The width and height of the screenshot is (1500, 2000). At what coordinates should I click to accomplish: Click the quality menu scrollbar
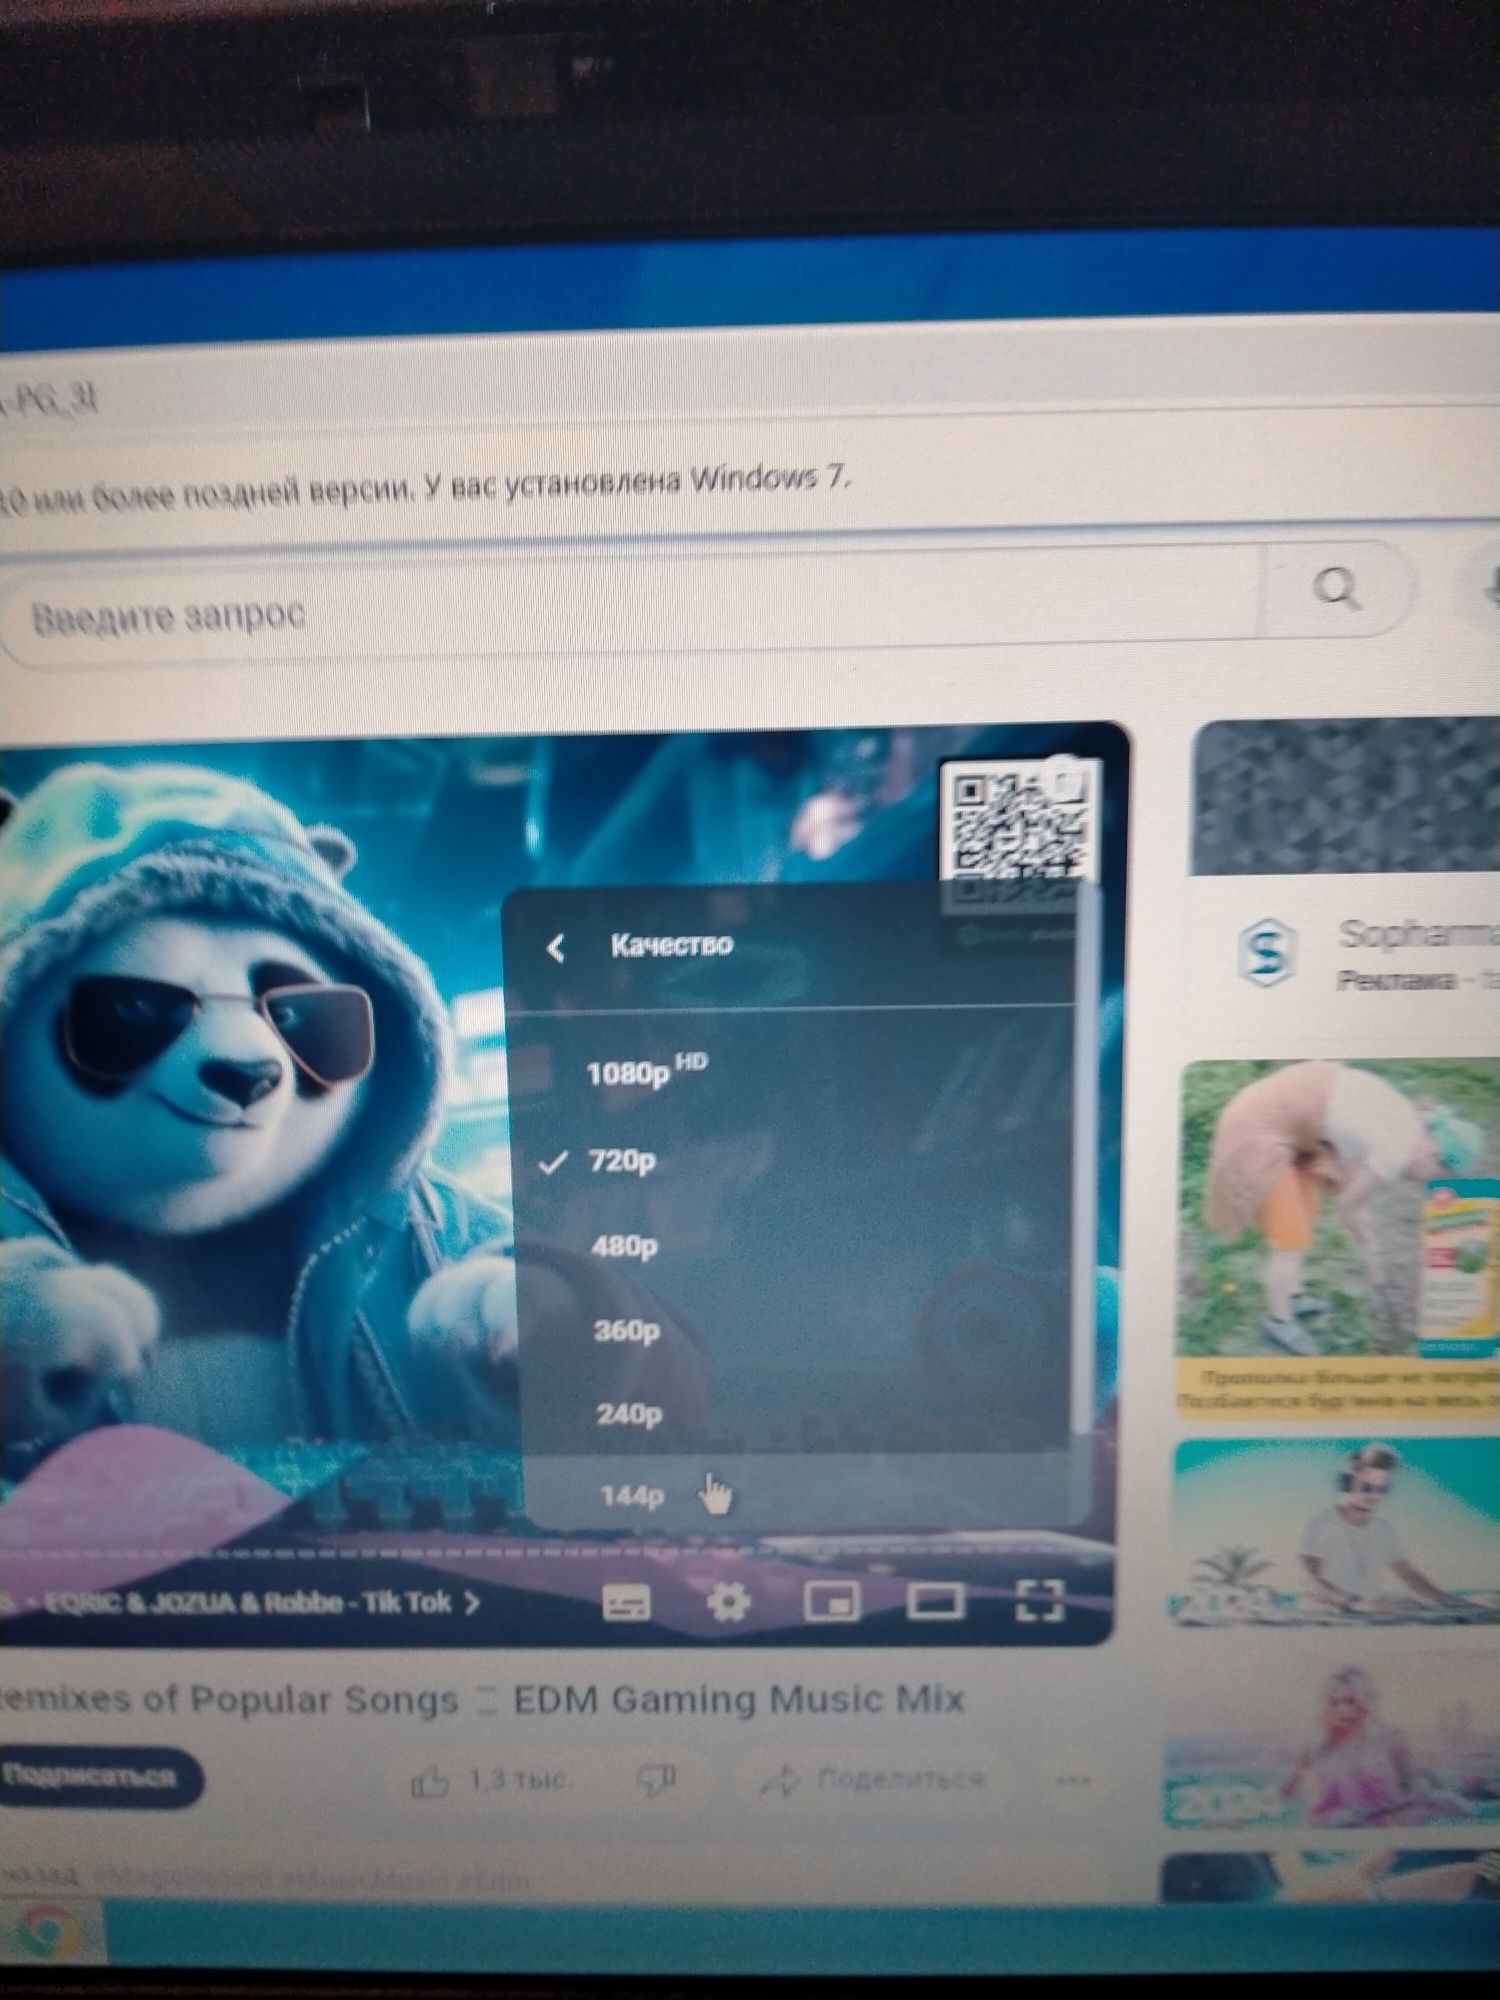[1086, 1160]
